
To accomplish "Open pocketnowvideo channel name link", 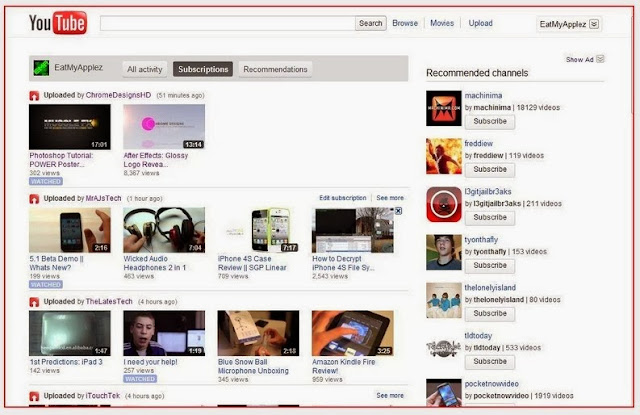I will coord(491,384).
